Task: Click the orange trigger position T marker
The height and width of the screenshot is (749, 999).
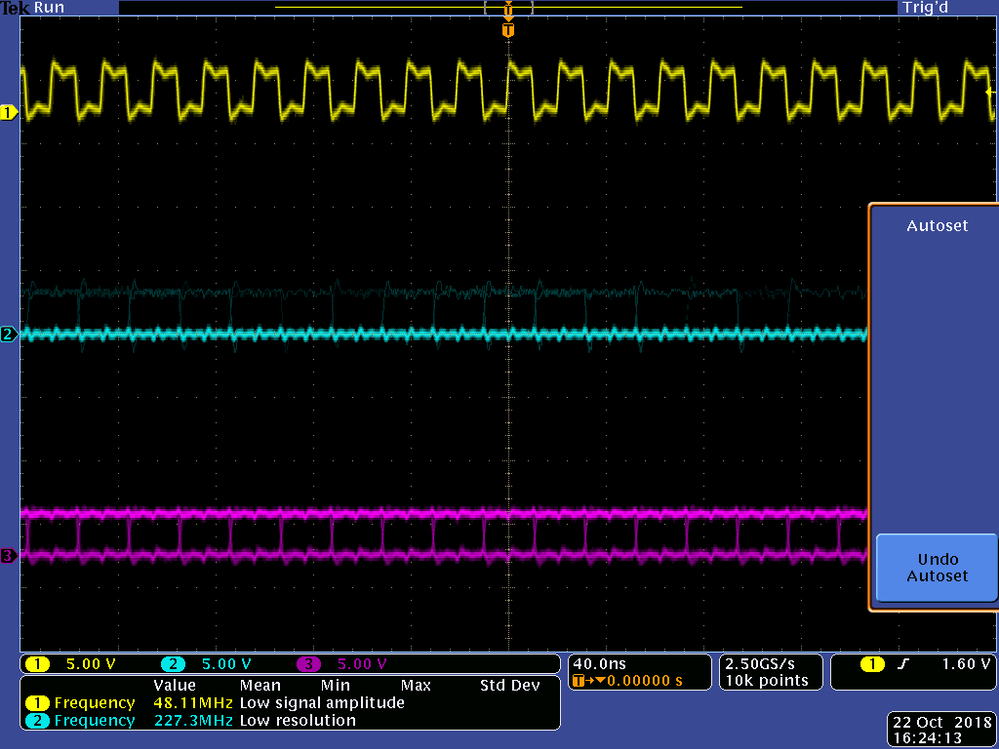Action: click(508, 30)
